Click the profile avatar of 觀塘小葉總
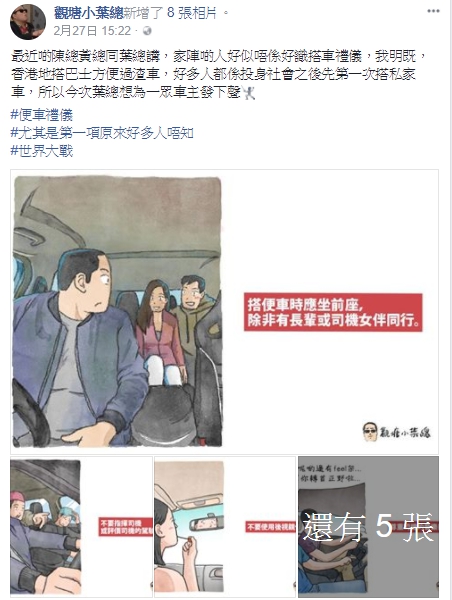 28,21
